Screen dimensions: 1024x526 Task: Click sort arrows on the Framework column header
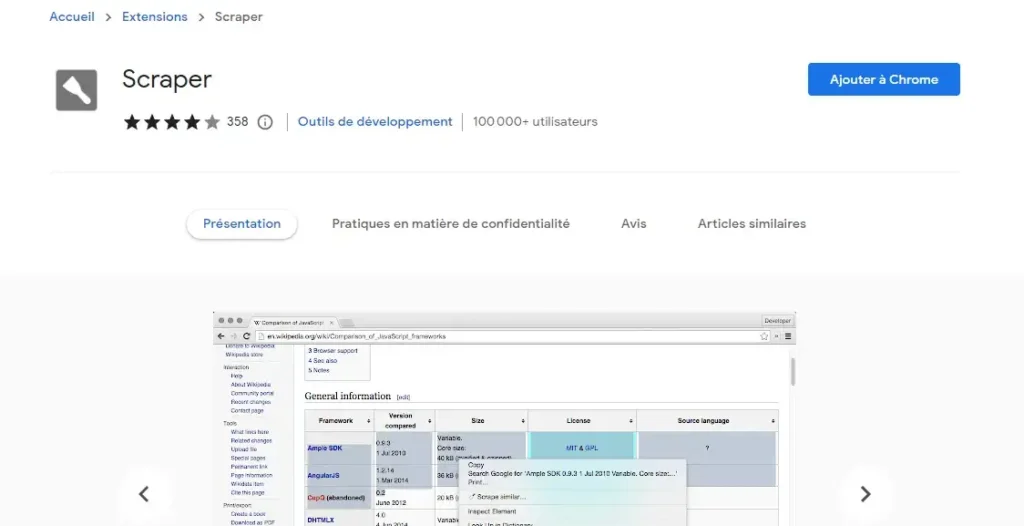(x=367, y=421)
